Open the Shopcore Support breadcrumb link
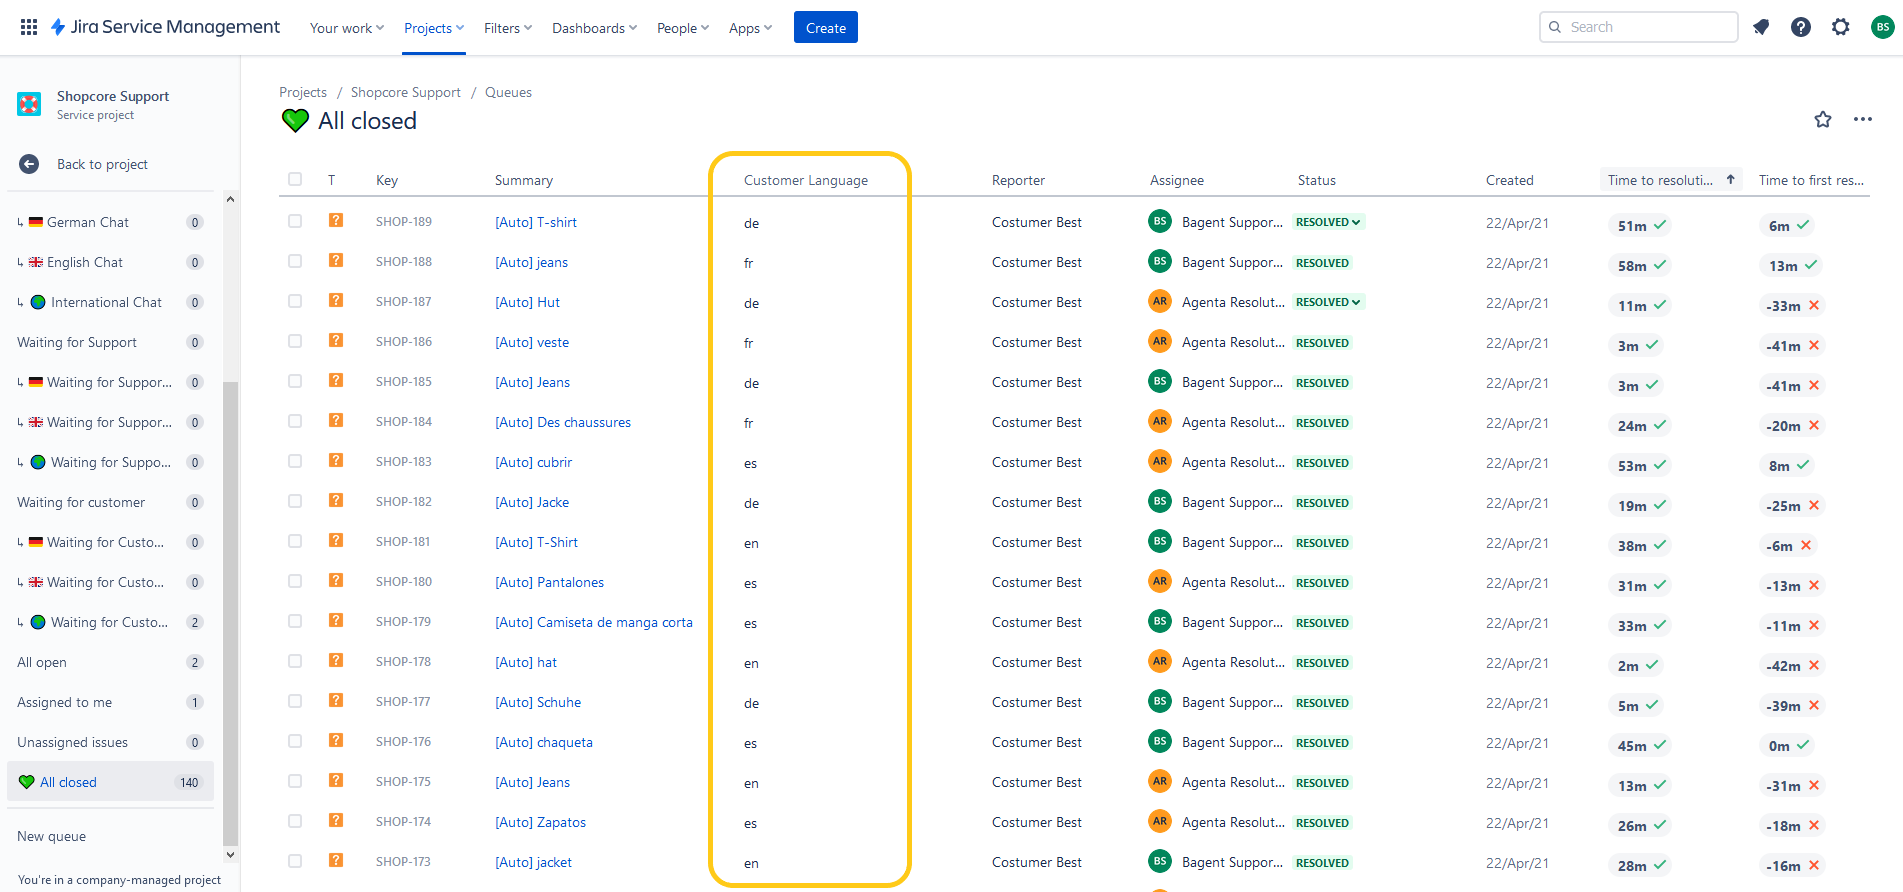Screen dimensions: 1903x892 (406, 92)
